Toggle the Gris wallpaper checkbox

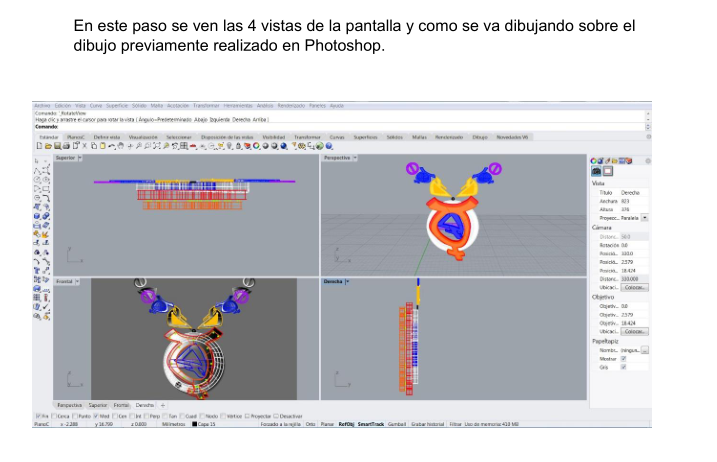coord(623,367)
